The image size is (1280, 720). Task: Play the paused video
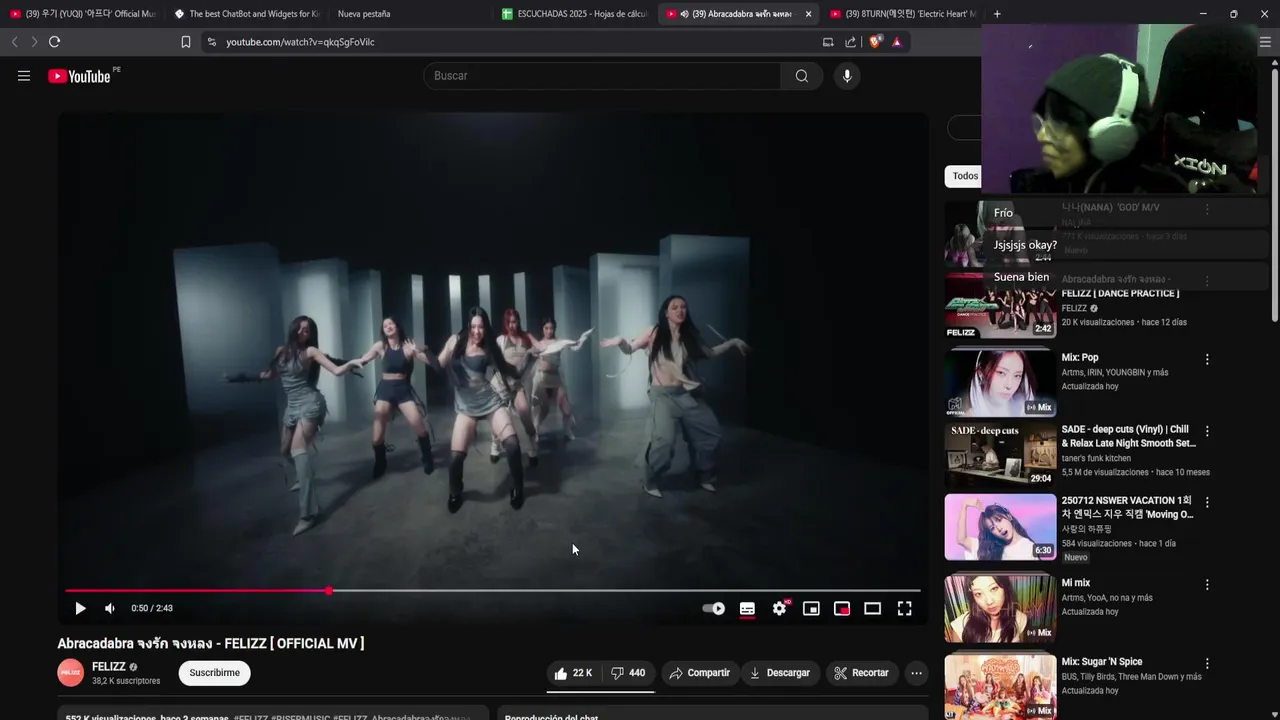coord(80,608)
